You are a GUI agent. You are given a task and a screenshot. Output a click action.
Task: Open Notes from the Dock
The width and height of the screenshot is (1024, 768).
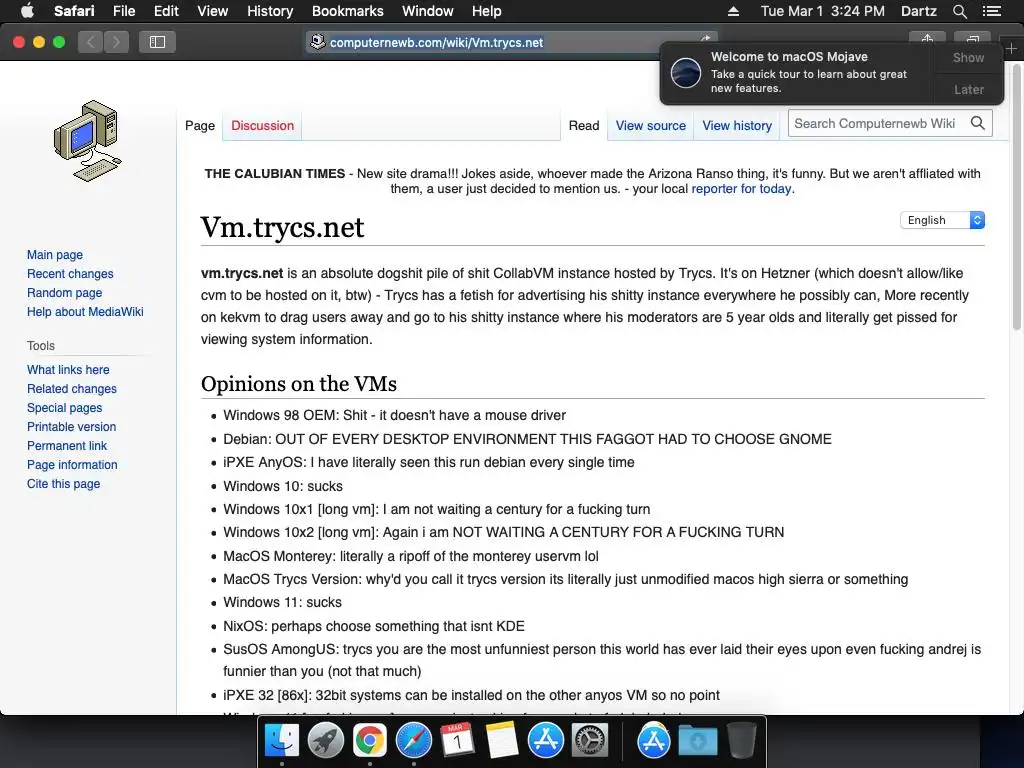click(502, 741)
